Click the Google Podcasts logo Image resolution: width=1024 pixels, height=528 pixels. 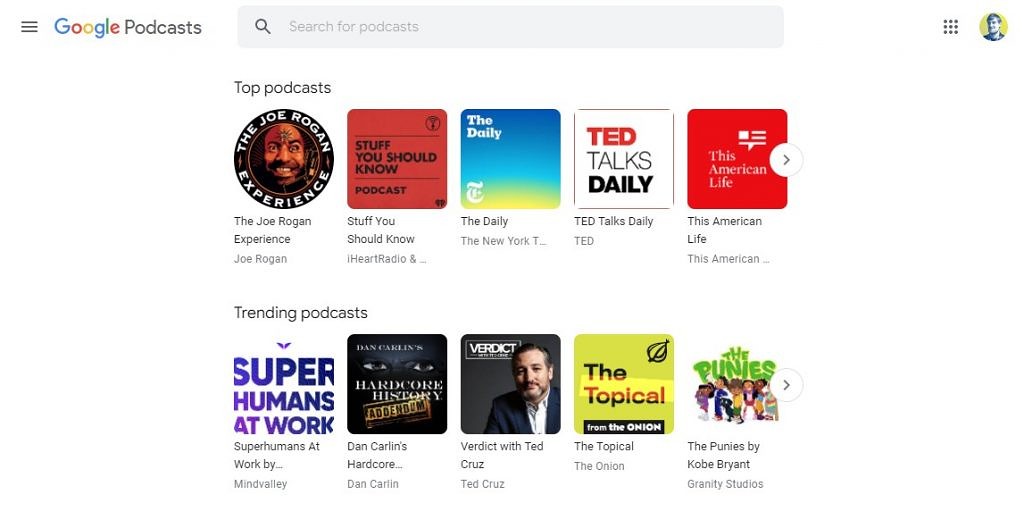(128, 27)
